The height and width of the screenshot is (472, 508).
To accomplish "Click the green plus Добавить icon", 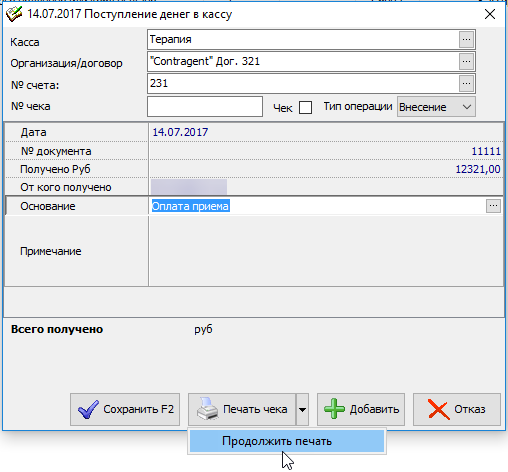I will 334,409.
